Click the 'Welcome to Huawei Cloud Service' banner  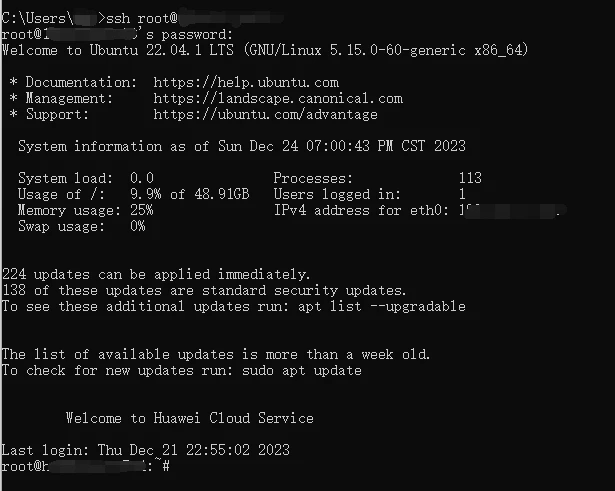point(190,418)
